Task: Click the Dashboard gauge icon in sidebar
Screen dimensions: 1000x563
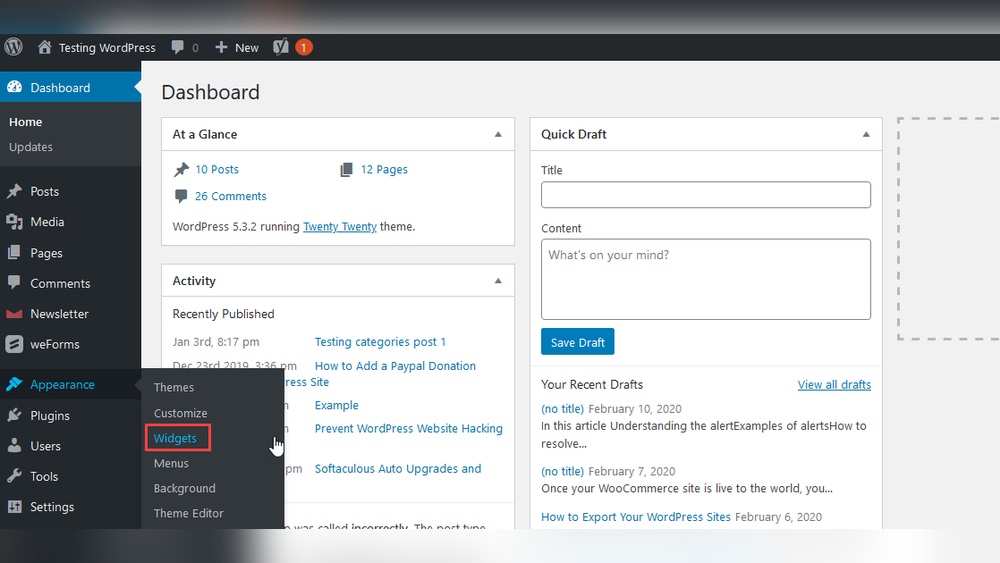Action: click(x=14, y=87)
